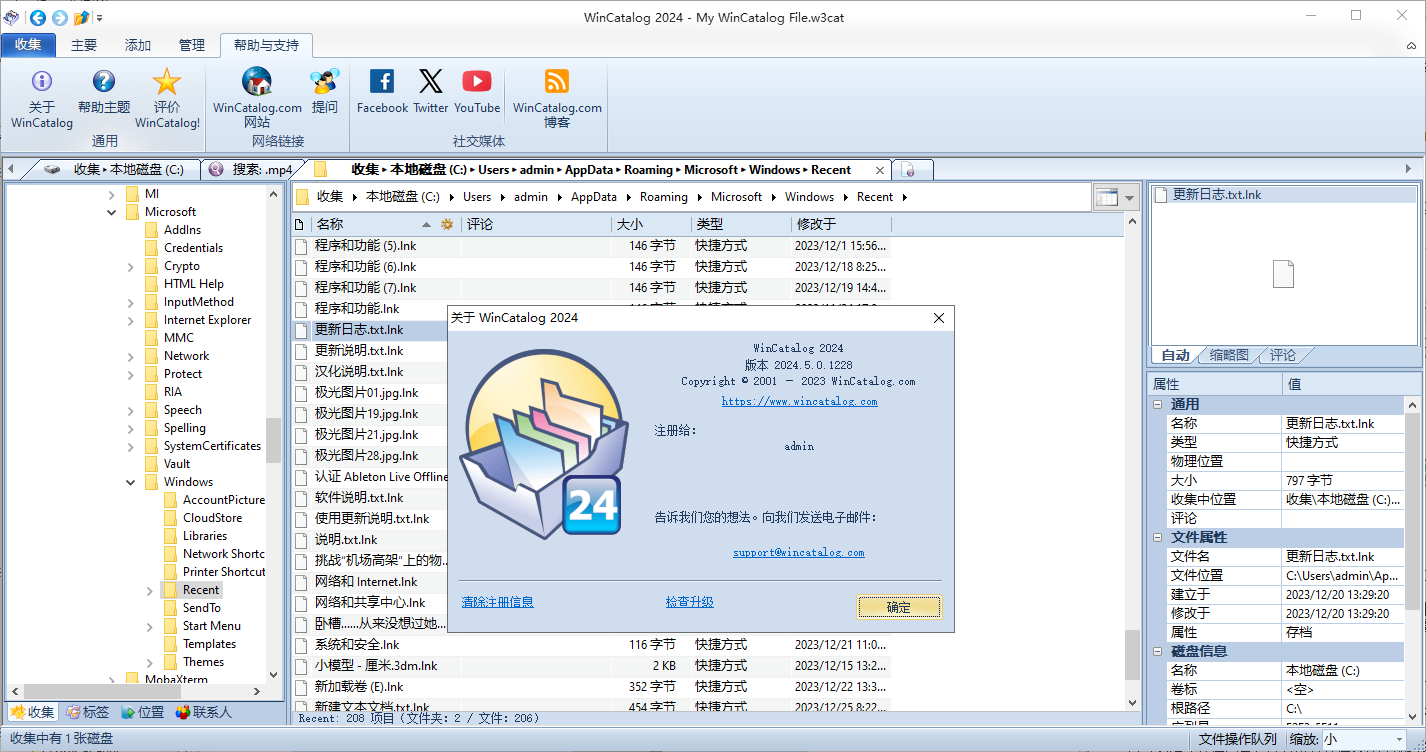Click the tree panel vertical scrollbar

point(275,440)
